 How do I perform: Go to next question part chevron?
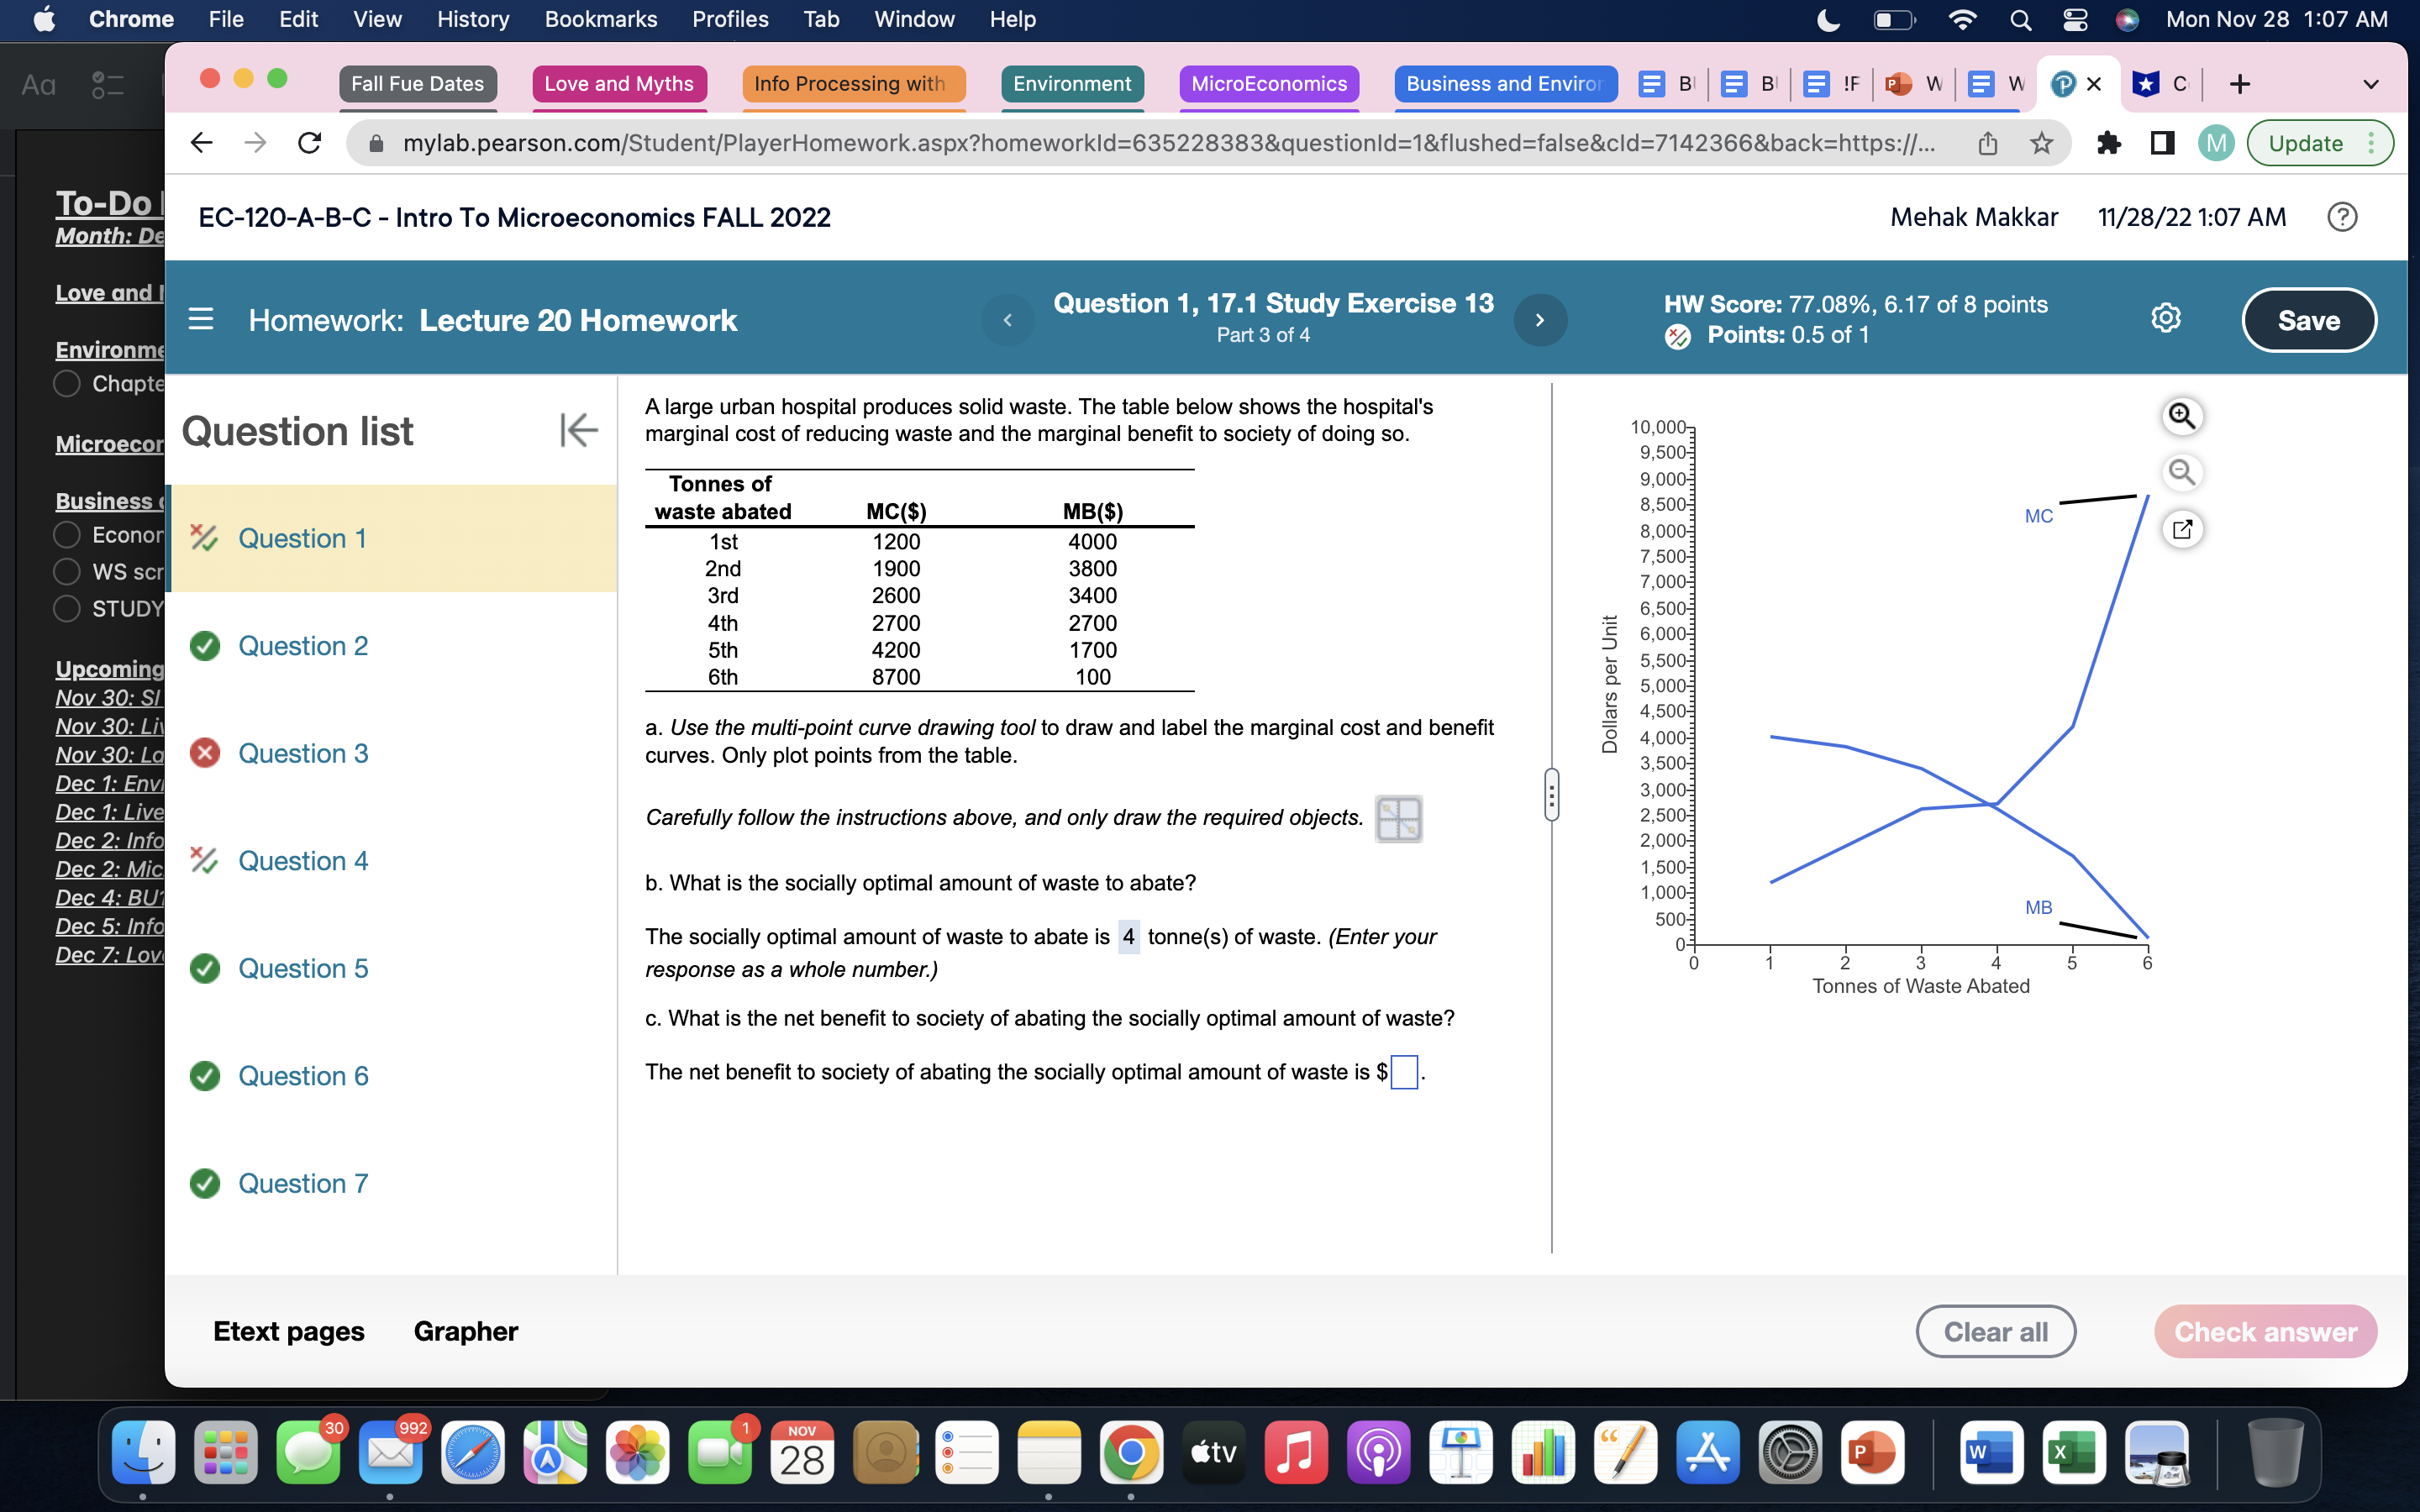(1540, 320)
